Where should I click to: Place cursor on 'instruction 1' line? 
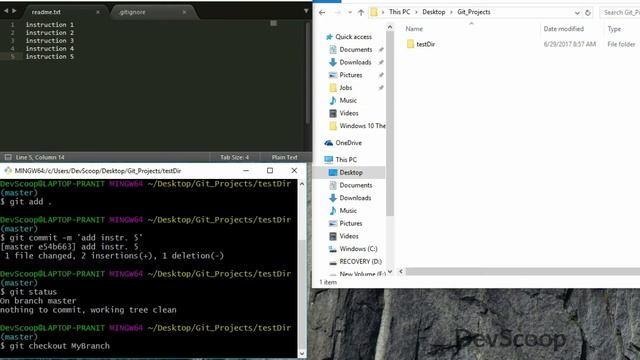point(50,24)
